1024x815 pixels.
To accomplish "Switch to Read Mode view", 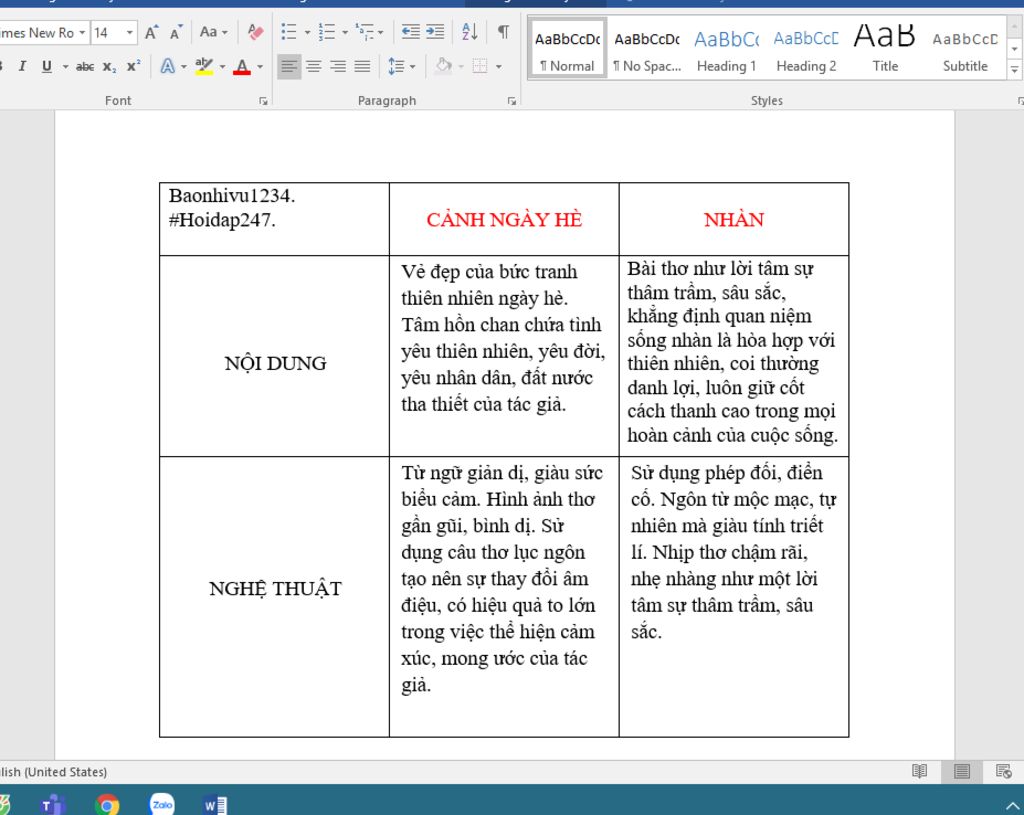I will 920,771.
